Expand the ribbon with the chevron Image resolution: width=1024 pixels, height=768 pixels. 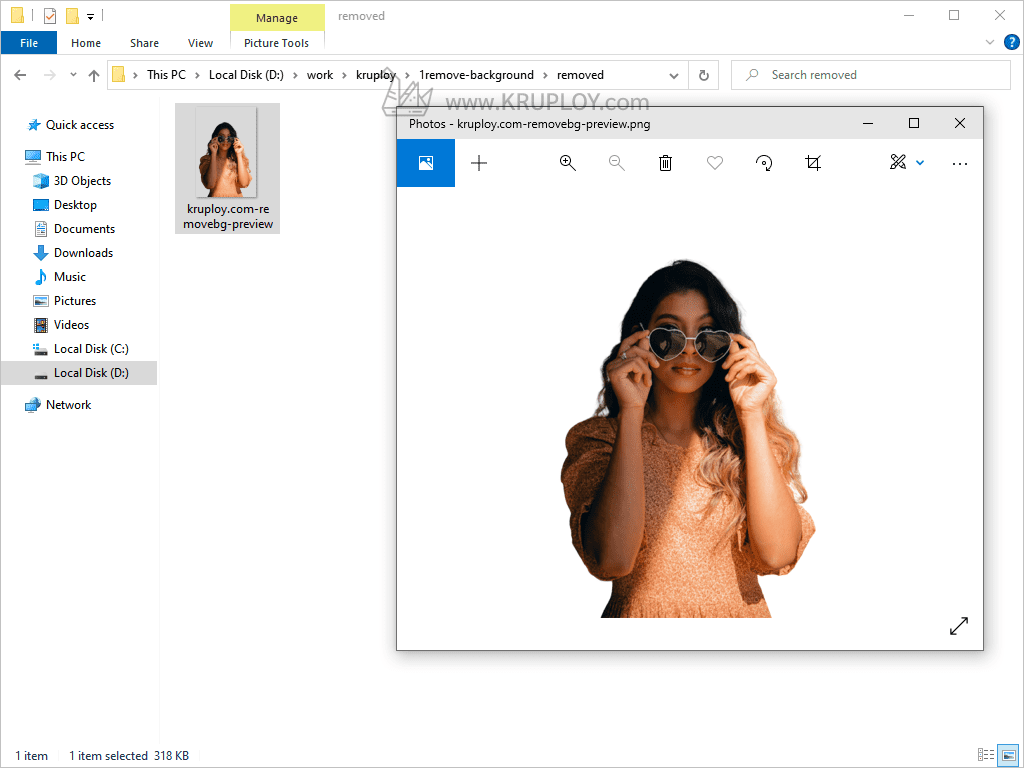(x=989, y=42)
